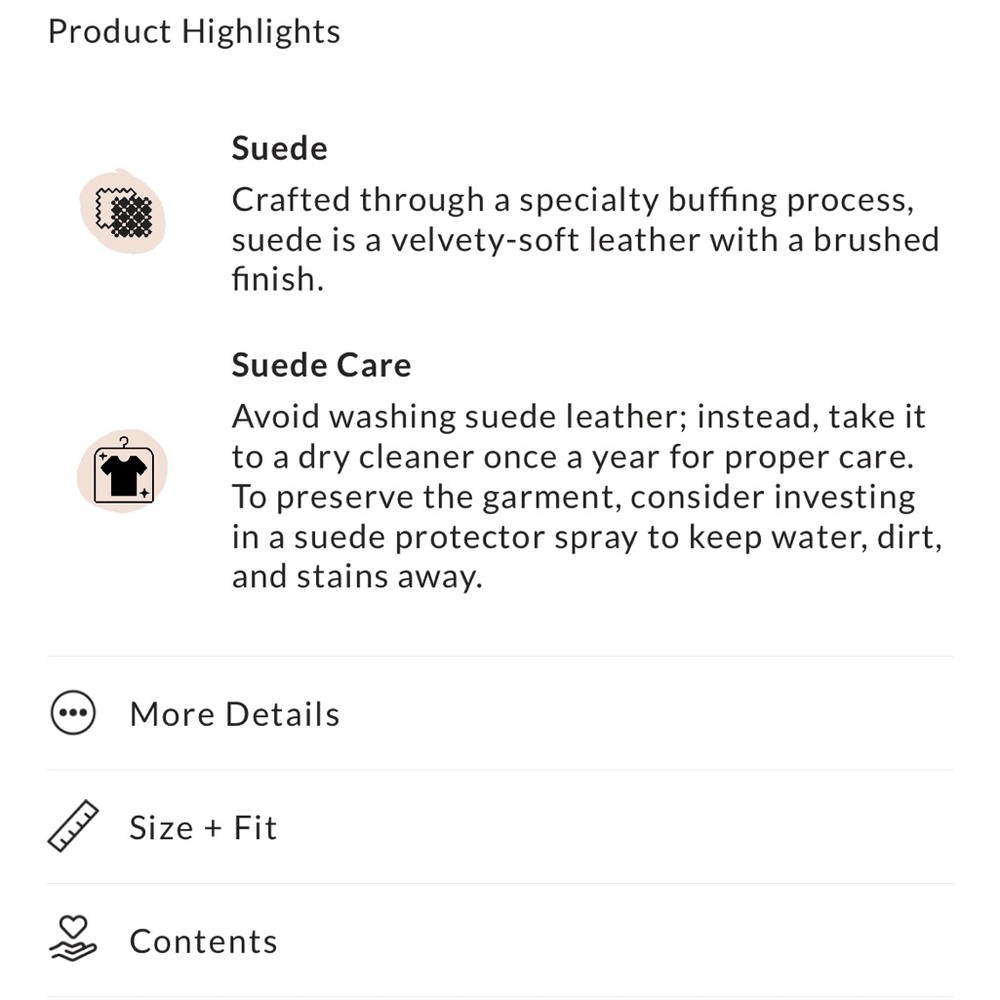Viewport: 1000px width, 1000px height.
Task: Click the line 'To preserve the garment, consider investing'
Action: tap(573, 497)
